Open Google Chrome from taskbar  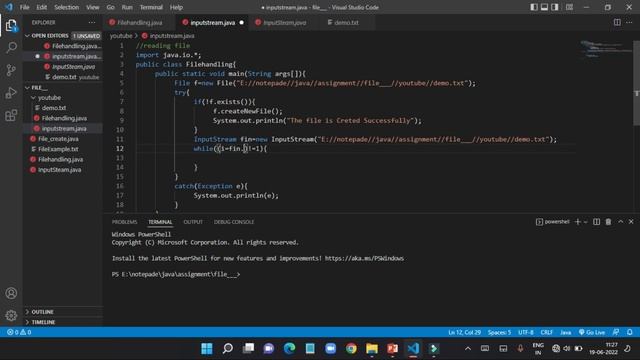coord(351,349)
